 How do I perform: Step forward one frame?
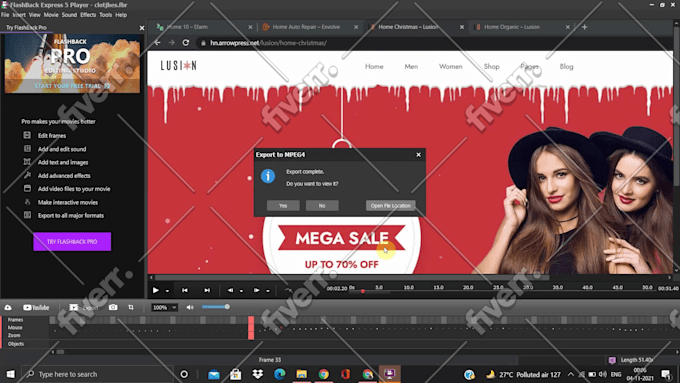coord(256,290)
